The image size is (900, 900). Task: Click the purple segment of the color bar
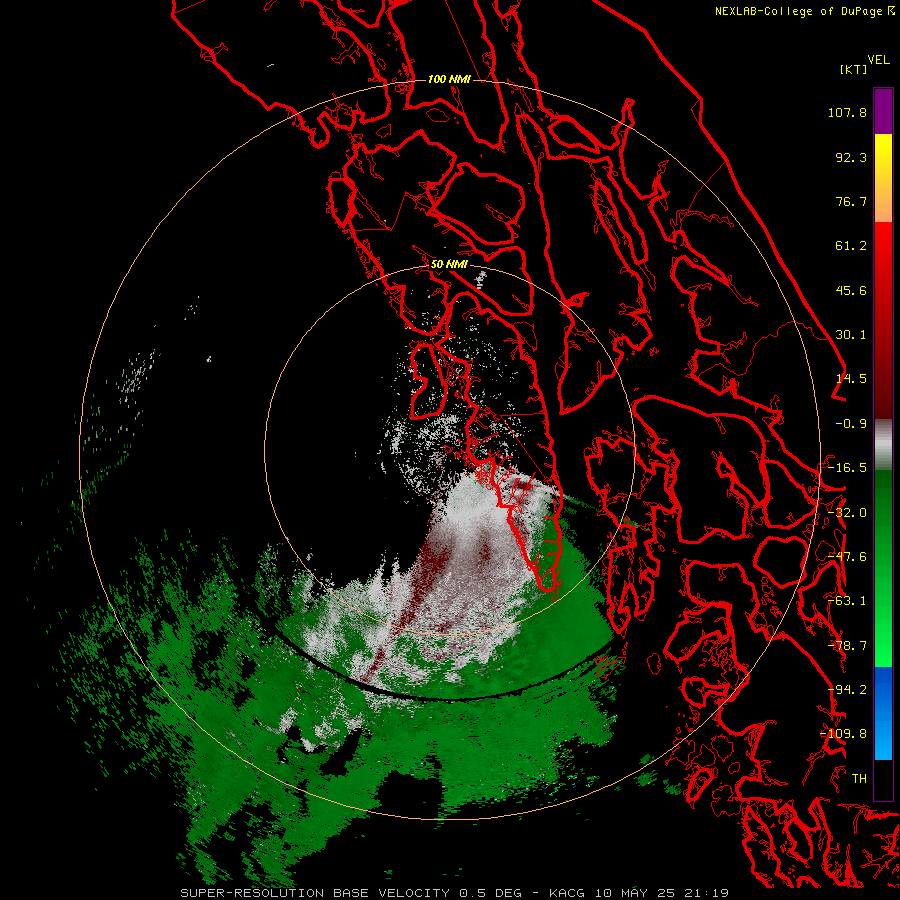coord(883,111)
